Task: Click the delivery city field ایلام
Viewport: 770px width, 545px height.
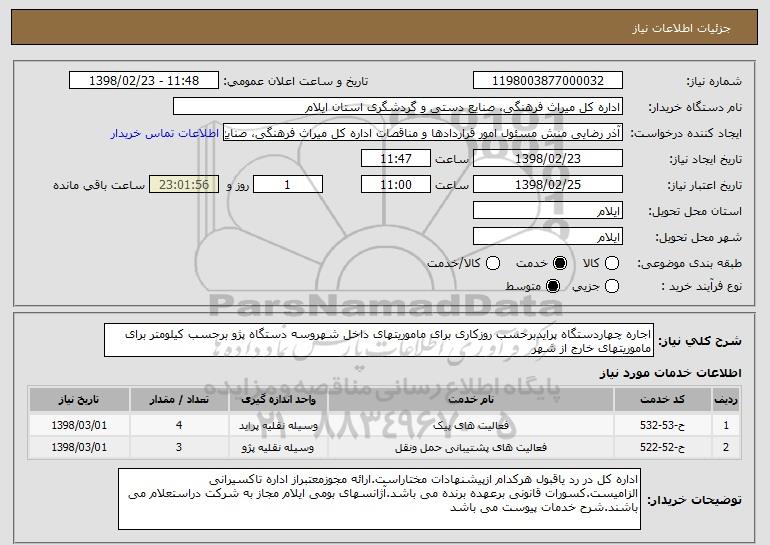Action: click(x=548, y=237)
